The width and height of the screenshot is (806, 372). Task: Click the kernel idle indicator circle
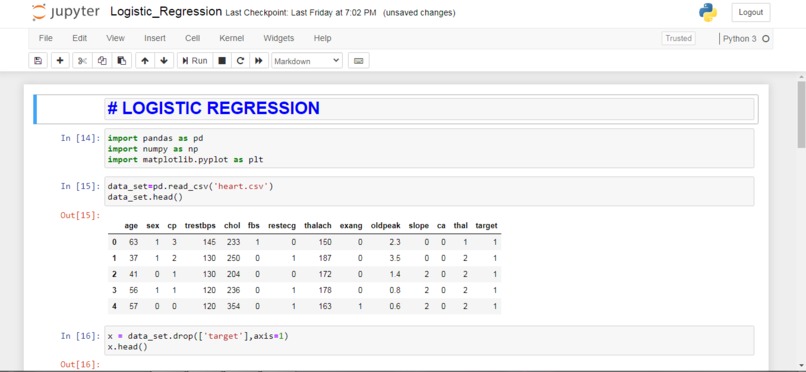coord(765,39)
